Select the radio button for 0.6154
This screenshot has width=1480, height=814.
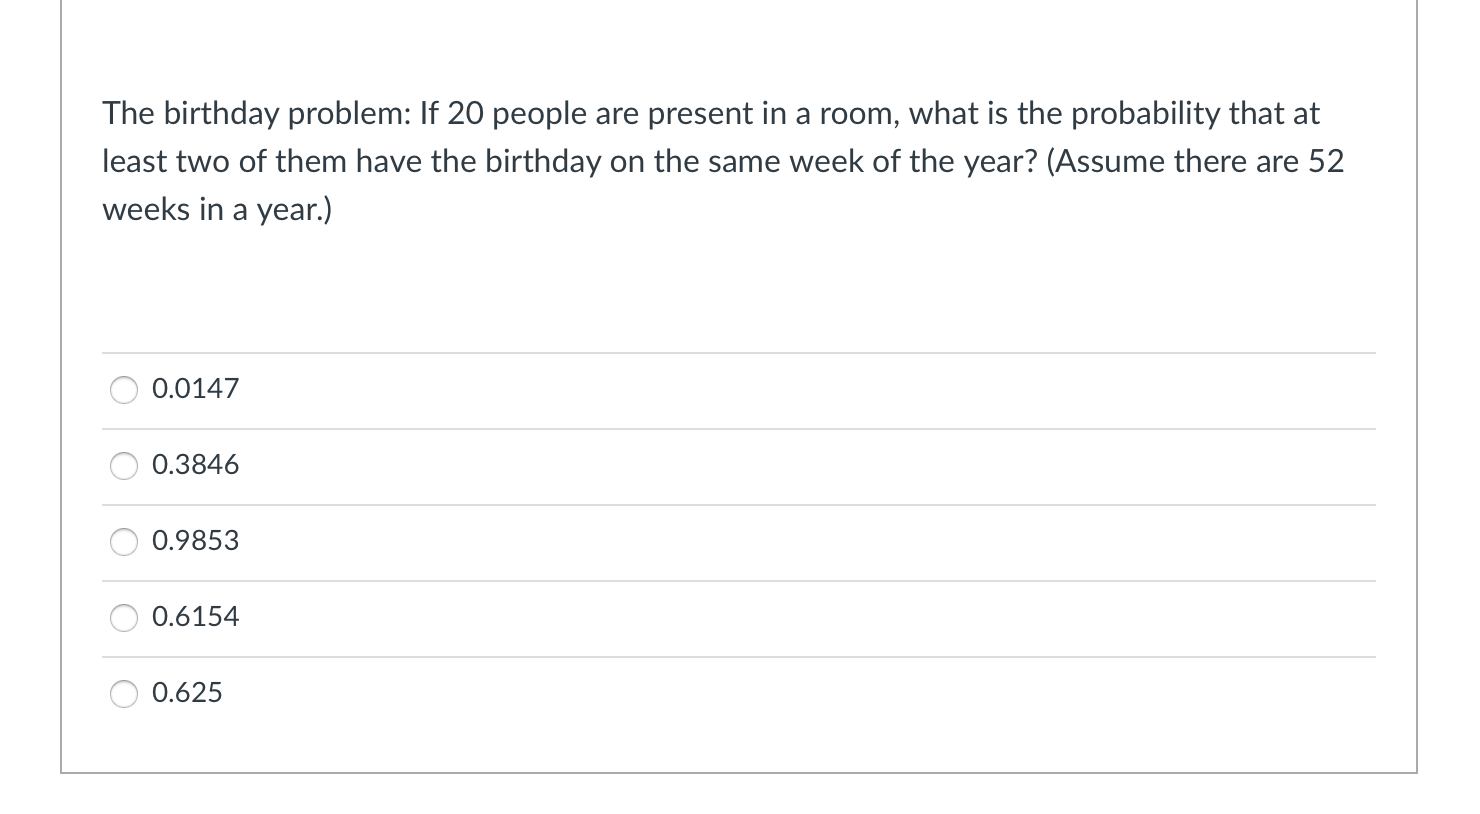[x=123, y=618]
